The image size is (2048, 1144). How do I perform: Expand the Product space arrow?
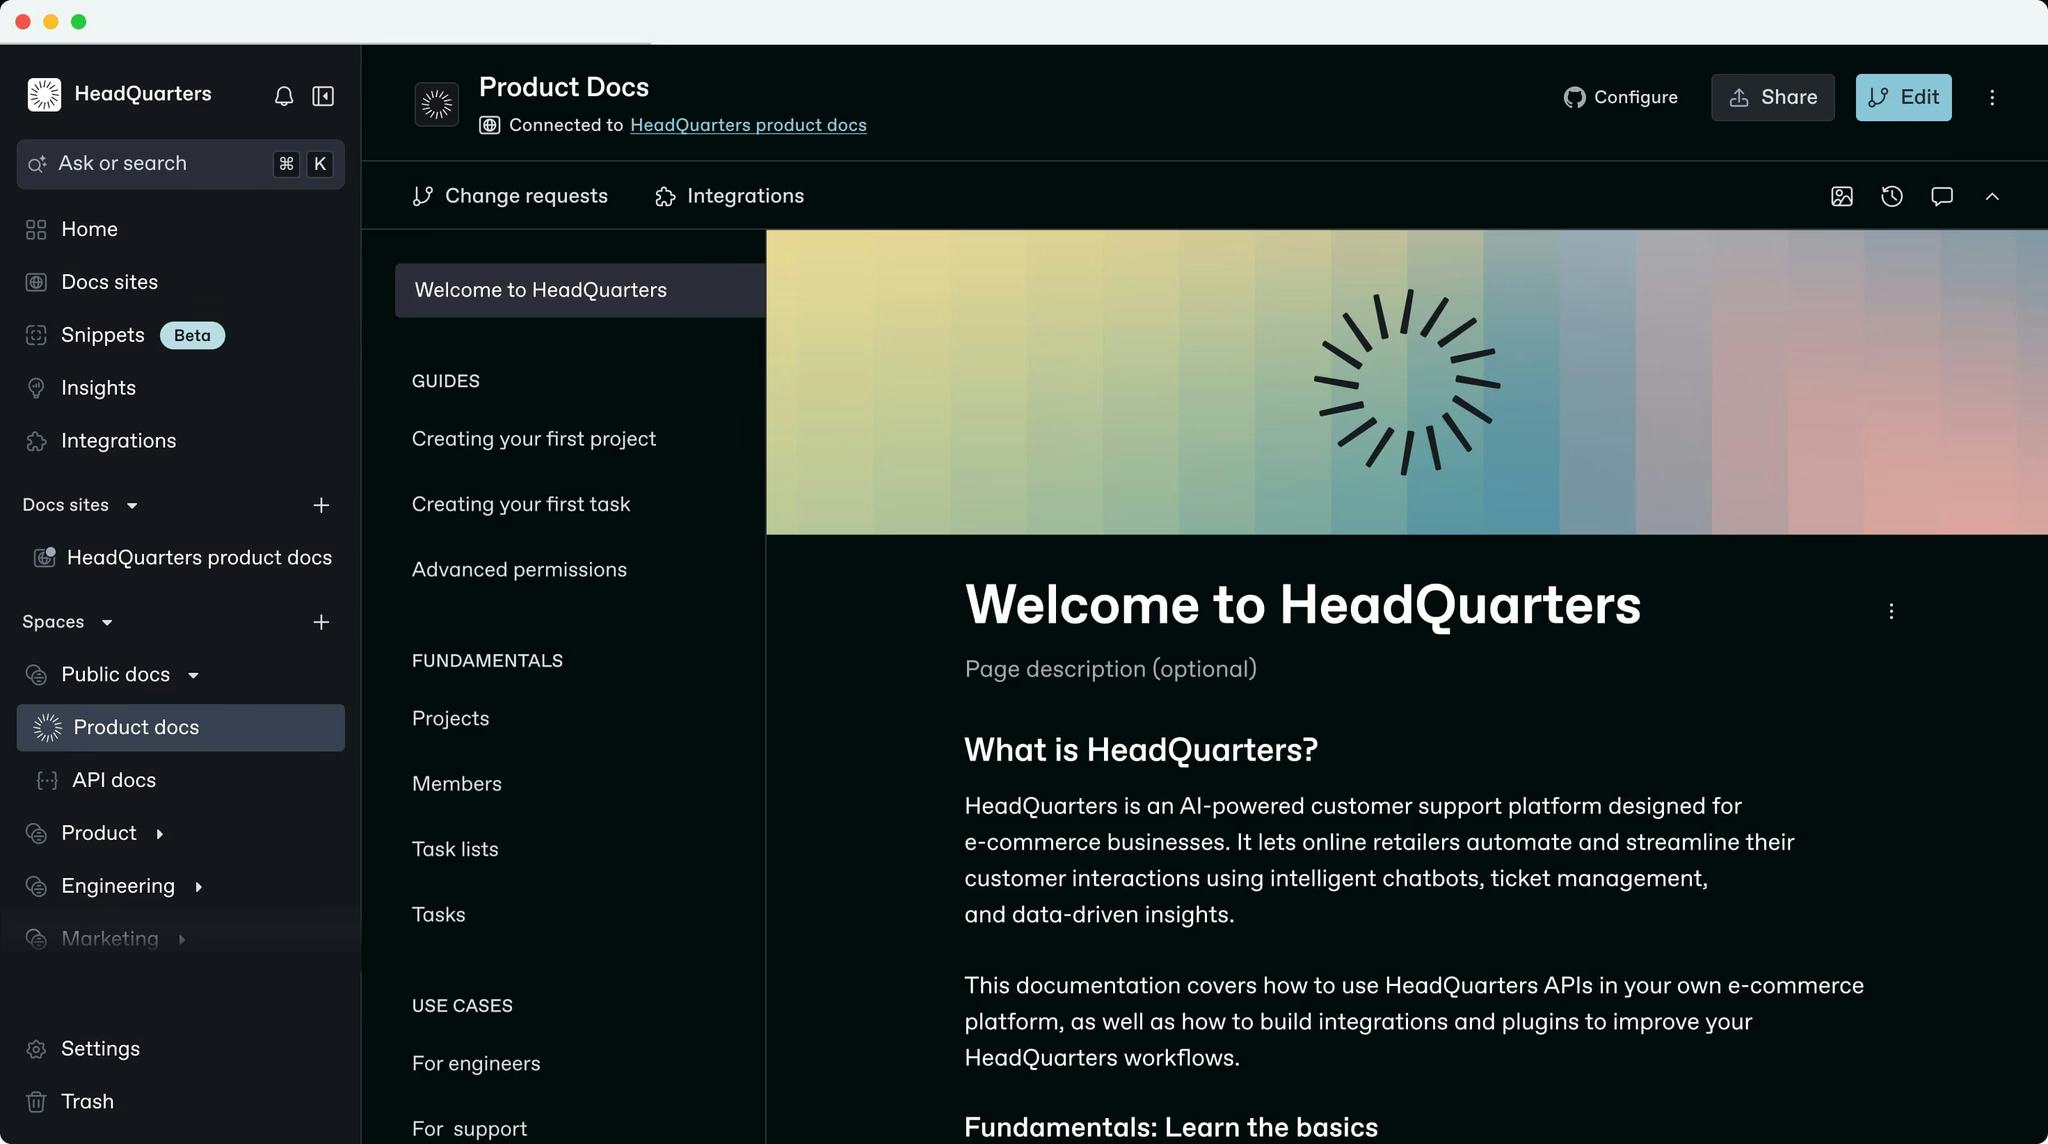click(159, 834)
